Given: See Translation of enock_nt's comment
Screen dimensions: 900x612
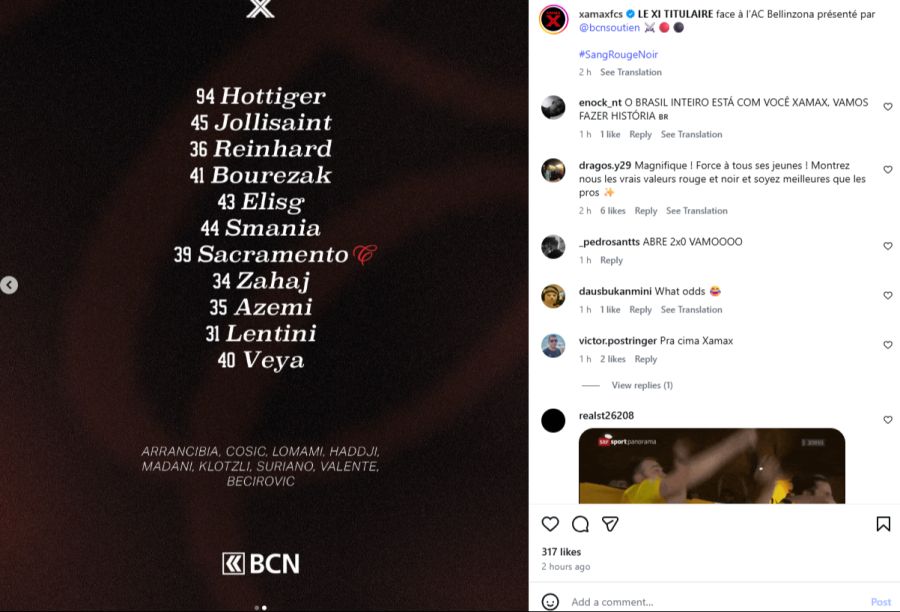Looking at the screenshot, I should [691, 134].
